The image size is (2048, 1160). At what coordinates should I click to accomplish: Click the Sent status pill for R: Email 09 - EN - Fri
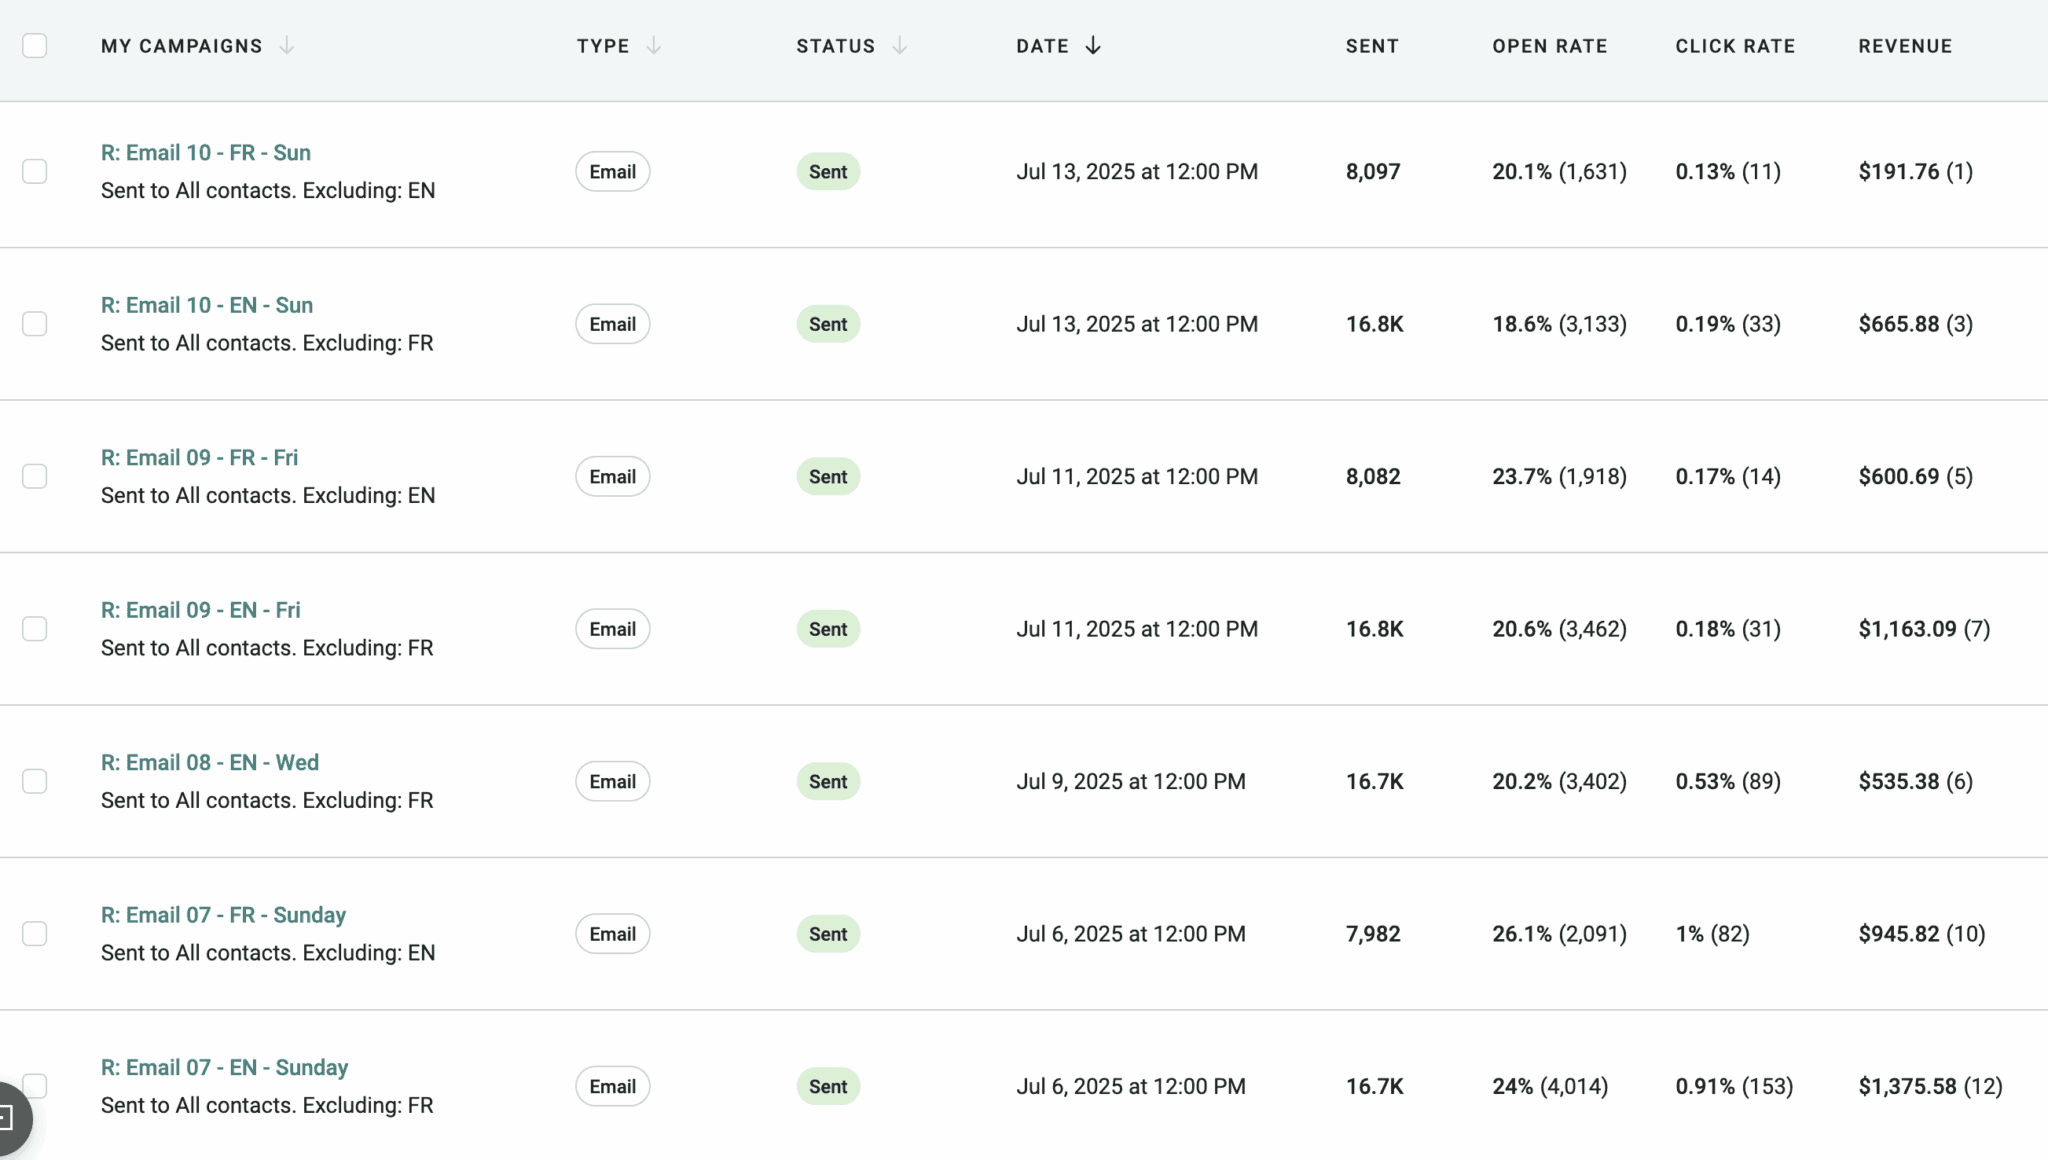tap(827, 628)
